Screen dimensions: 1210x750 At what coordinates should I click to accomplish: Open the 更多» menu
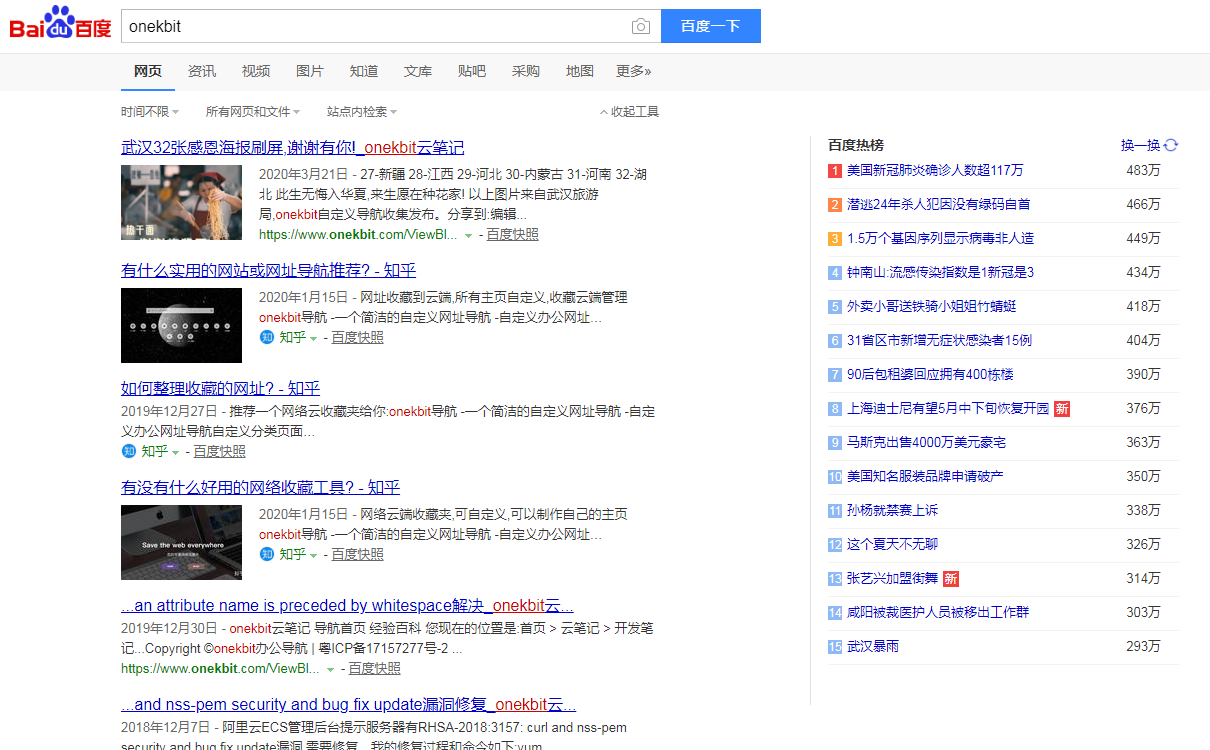632,71
